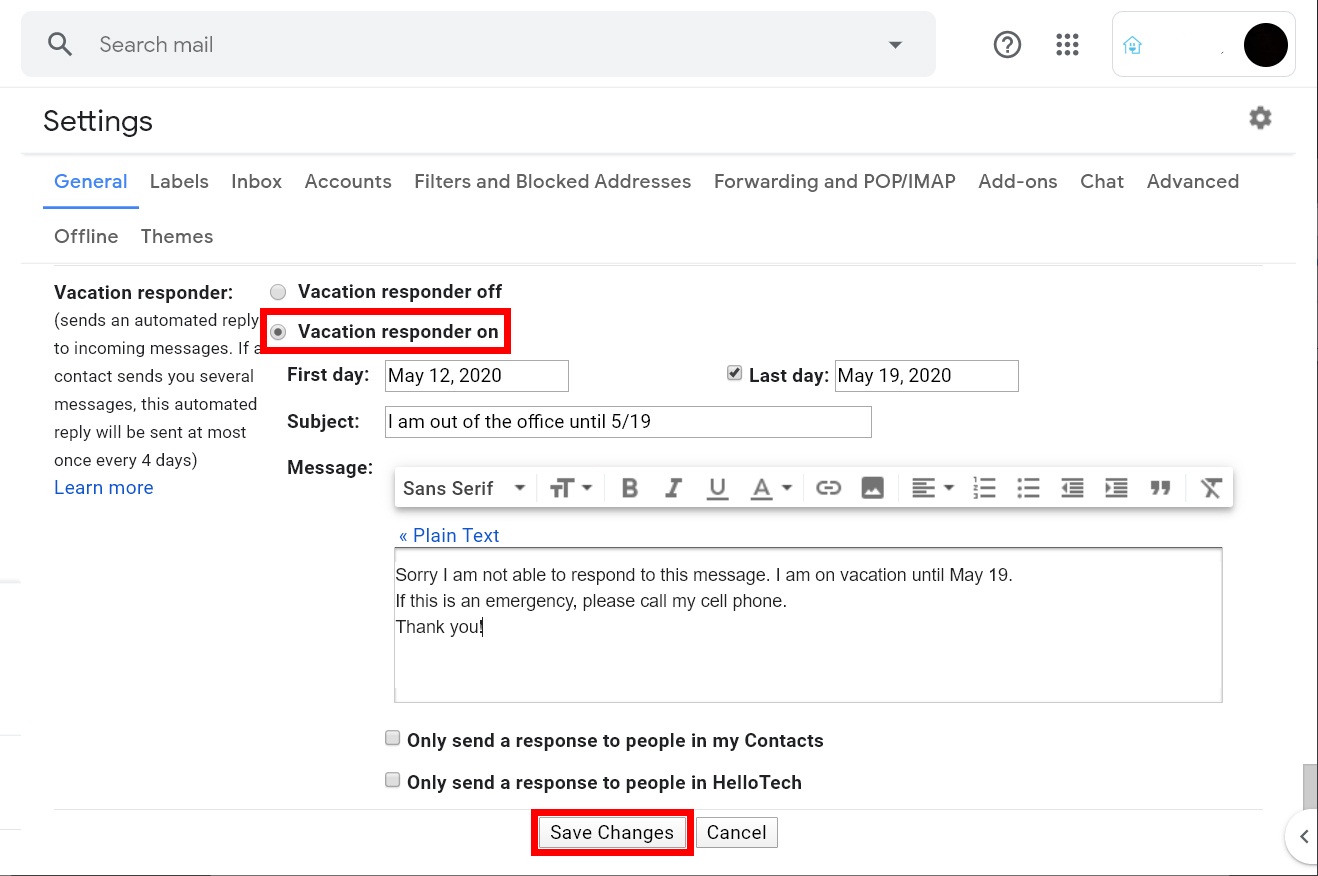The height and width of the screenshot is (876, 1318).
Task: Switch to the Themes tab
Action: tap(177, 236)
